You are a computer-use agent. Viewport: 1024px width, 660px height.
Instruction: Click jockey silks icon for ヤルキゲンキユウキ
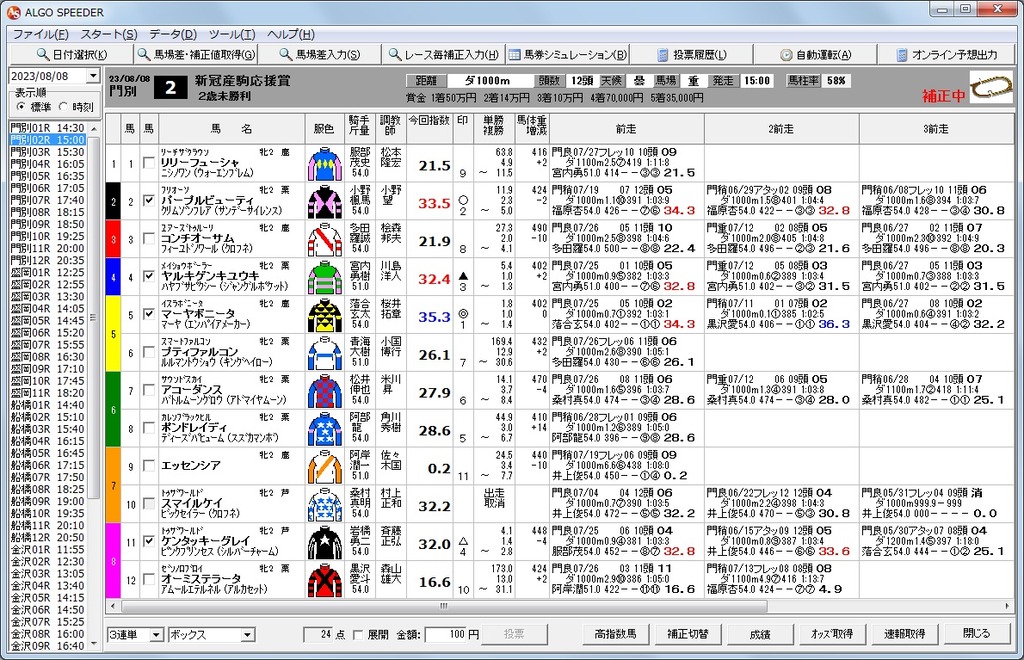point(325,277)
